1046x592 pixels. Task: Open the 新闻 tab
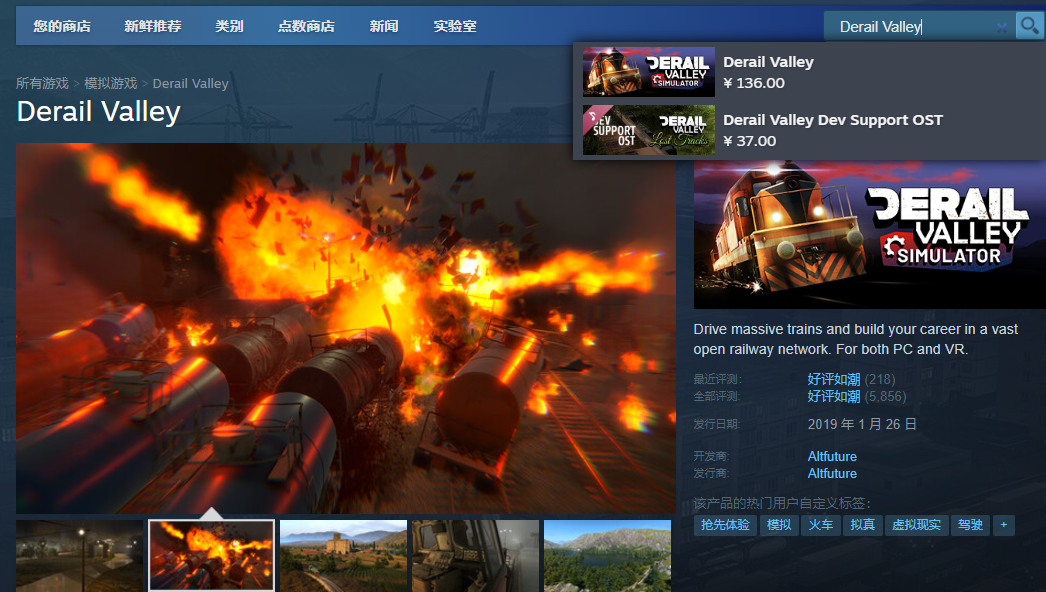(384, 26)
